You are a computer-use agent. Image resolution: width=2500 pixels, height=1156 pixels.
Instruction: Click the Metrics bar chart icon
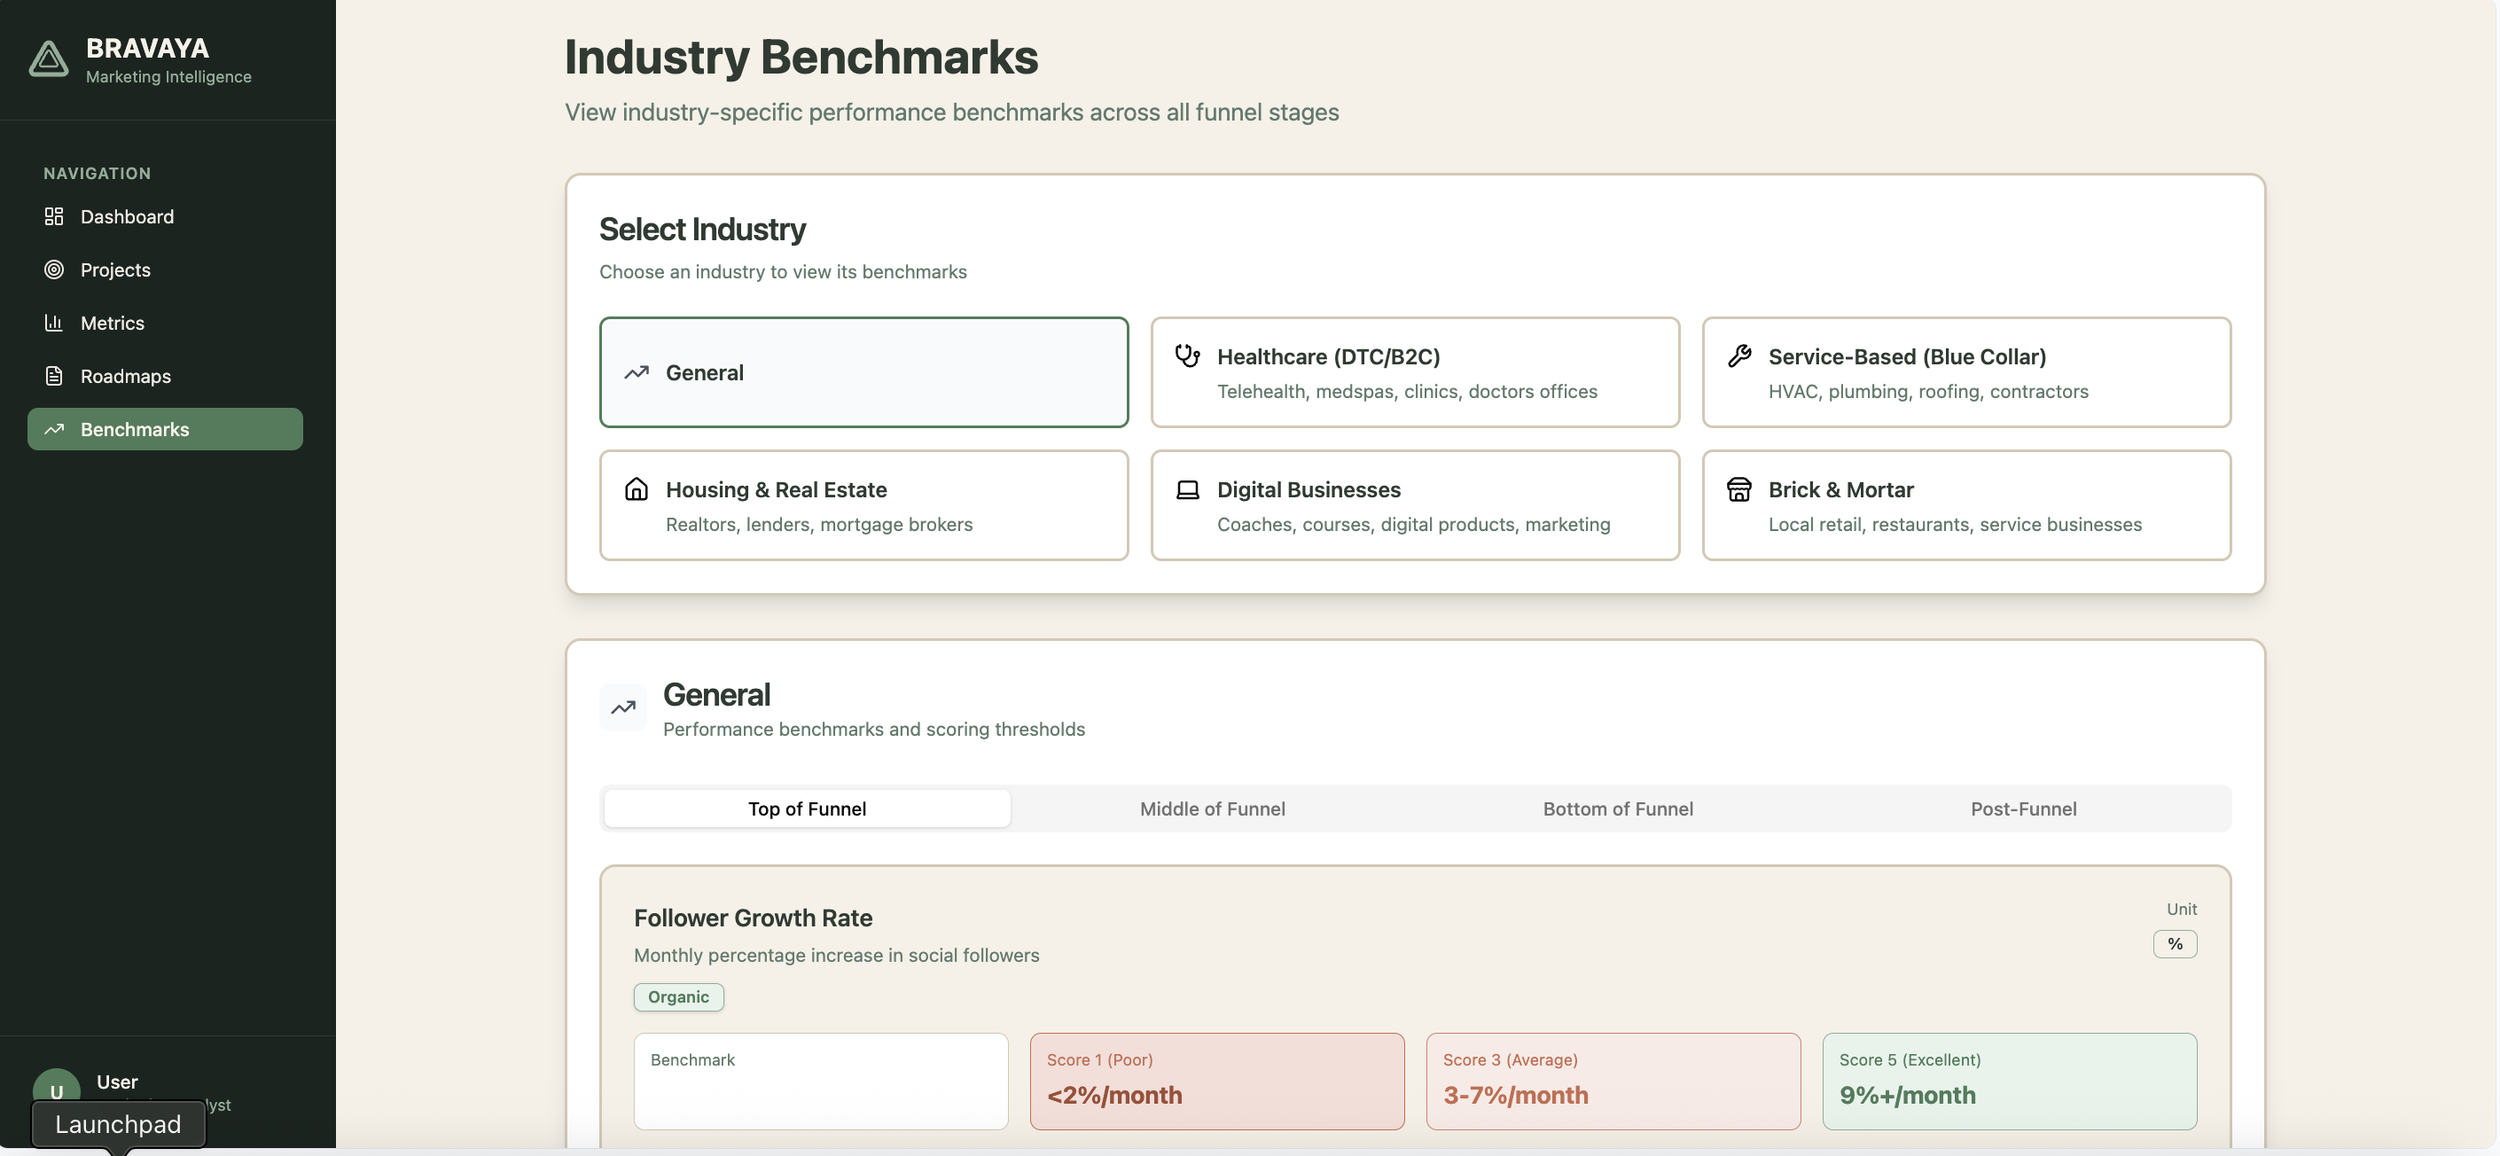54,322
